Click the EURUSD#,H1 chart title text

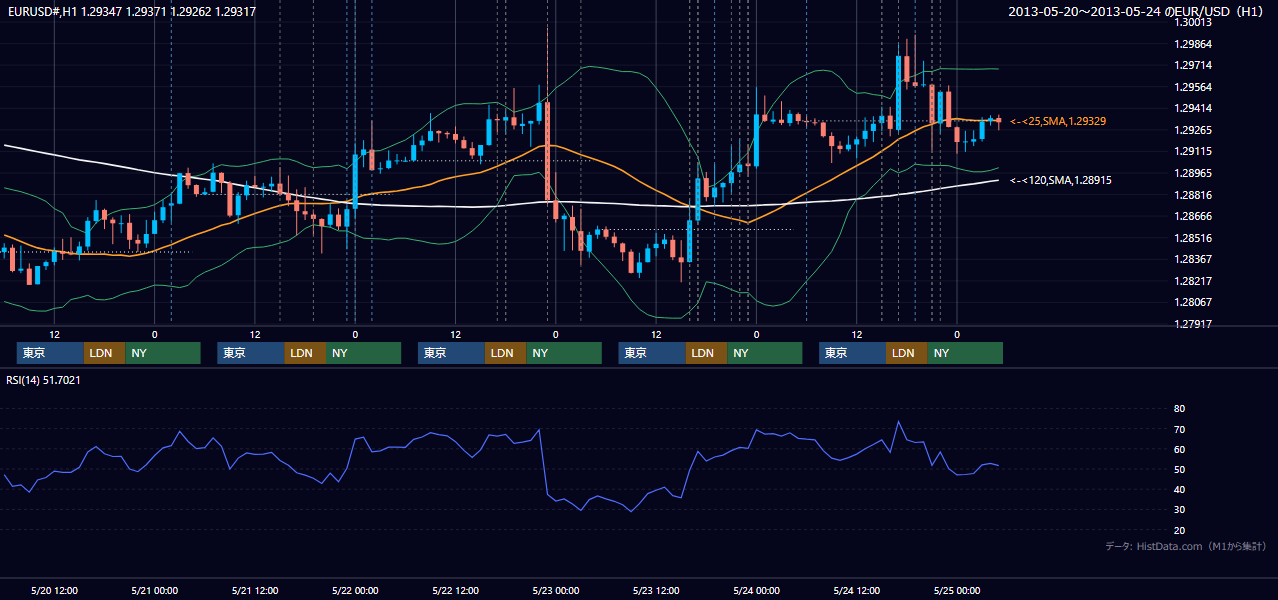pos(130,11)
